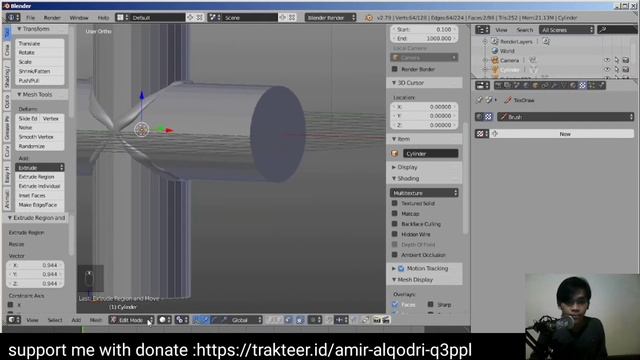
Task: Open the Object properties tab icon
Action: click(x=535, y=85)
